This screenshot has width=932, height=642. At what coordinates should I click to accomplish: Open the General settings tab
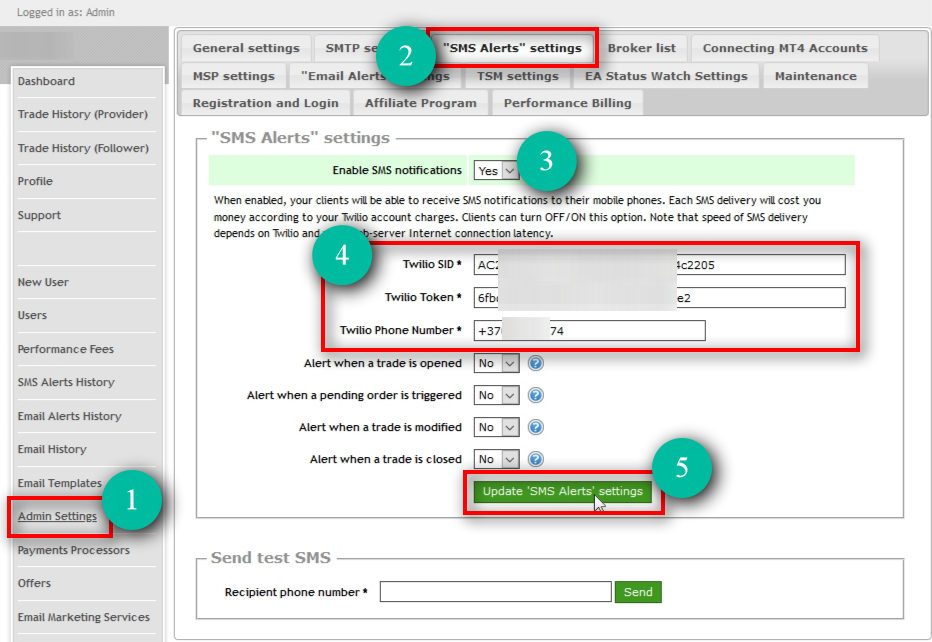point(246,48)
